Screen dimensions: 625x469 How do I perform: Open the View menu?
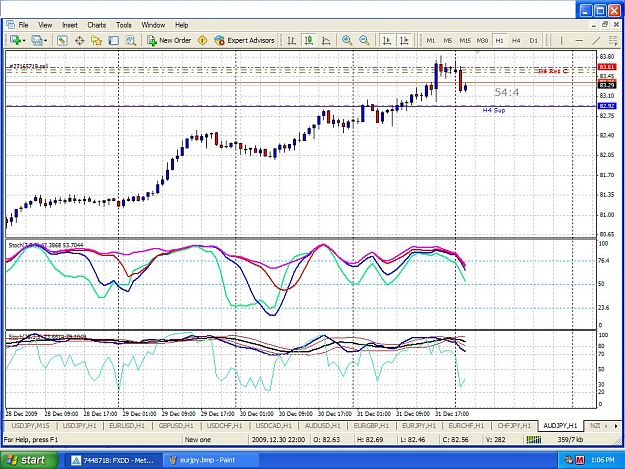click(x=45, y=25)
